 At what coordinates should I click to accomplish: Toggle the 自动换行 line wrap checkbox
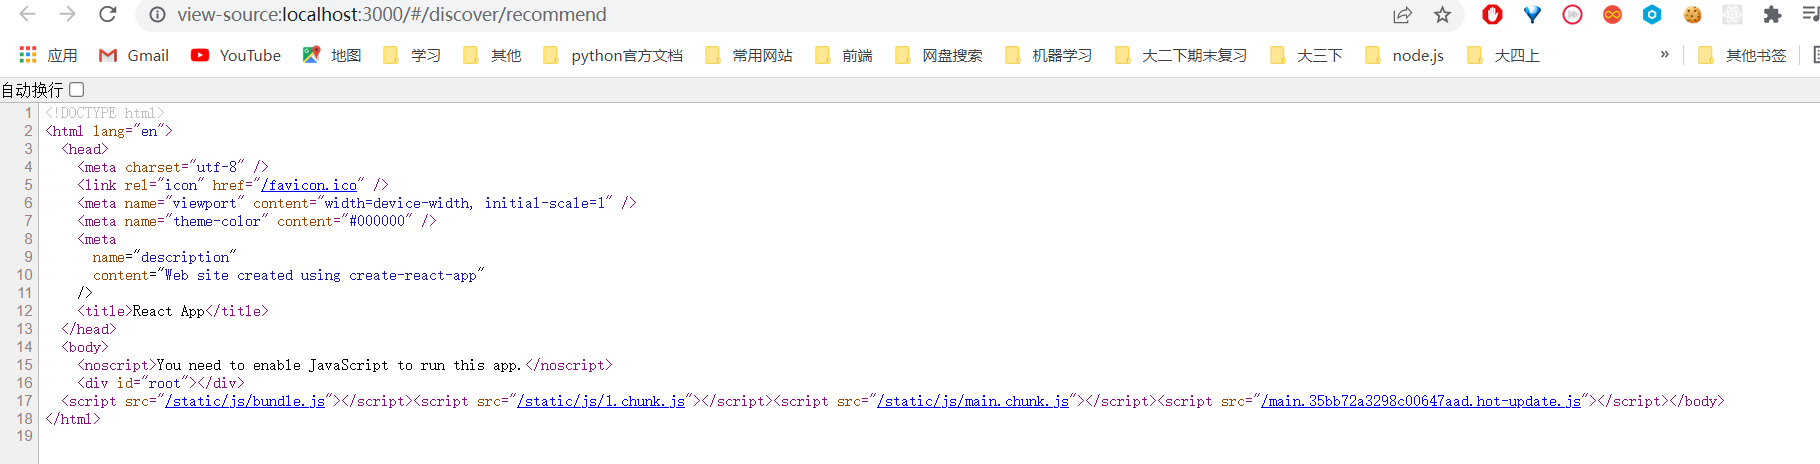coord(76,90)
